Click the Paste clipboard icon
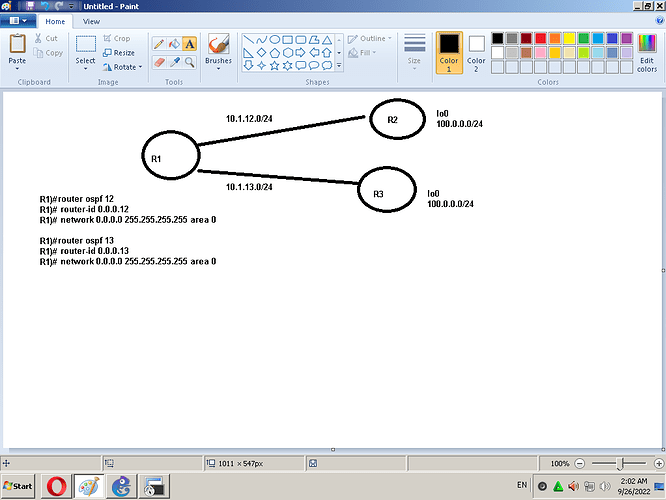The image size is (666, 500). [x=17, y=44]
